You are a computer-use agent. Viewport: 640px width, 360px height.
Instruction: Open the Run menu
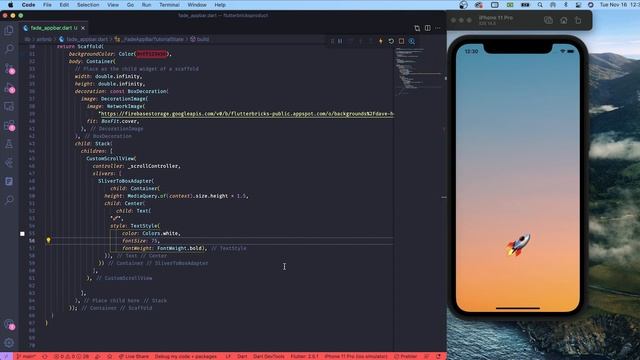pyautogui.click(x=146, y=5)
